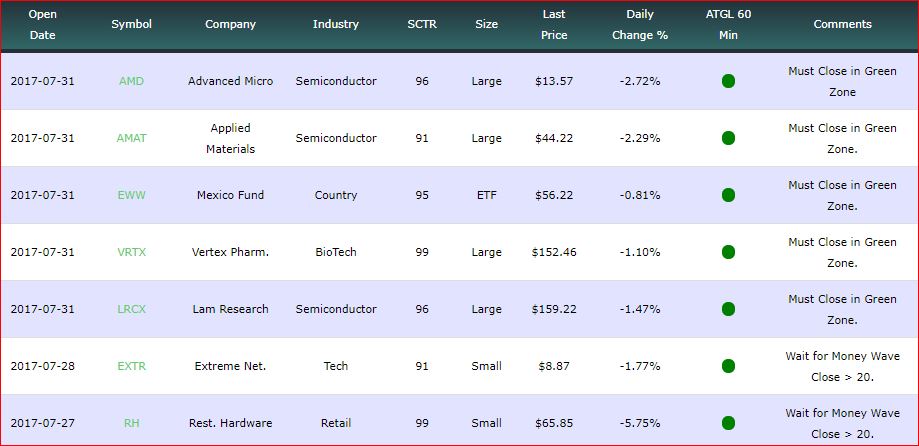
Task: Click the -1.10% daily change value
Action: click(640, 252)
